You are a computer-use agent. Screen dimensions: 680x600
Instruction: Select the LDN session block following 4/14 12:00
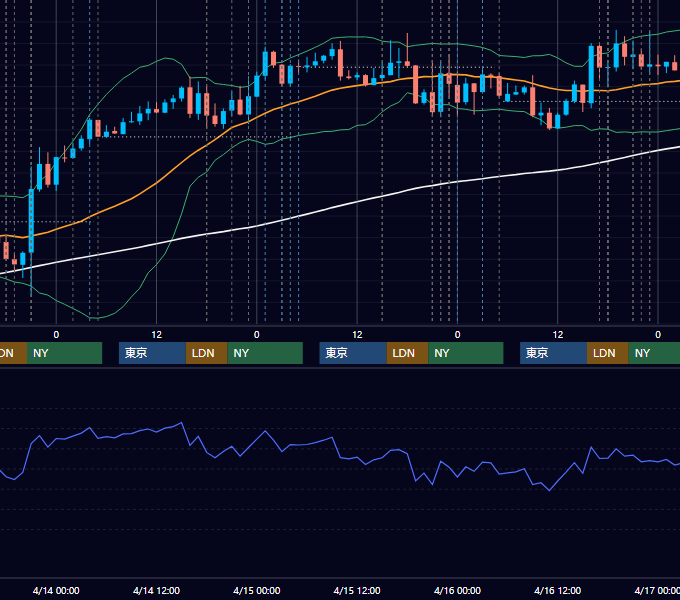pyautogui.click(x=206, y=353)
